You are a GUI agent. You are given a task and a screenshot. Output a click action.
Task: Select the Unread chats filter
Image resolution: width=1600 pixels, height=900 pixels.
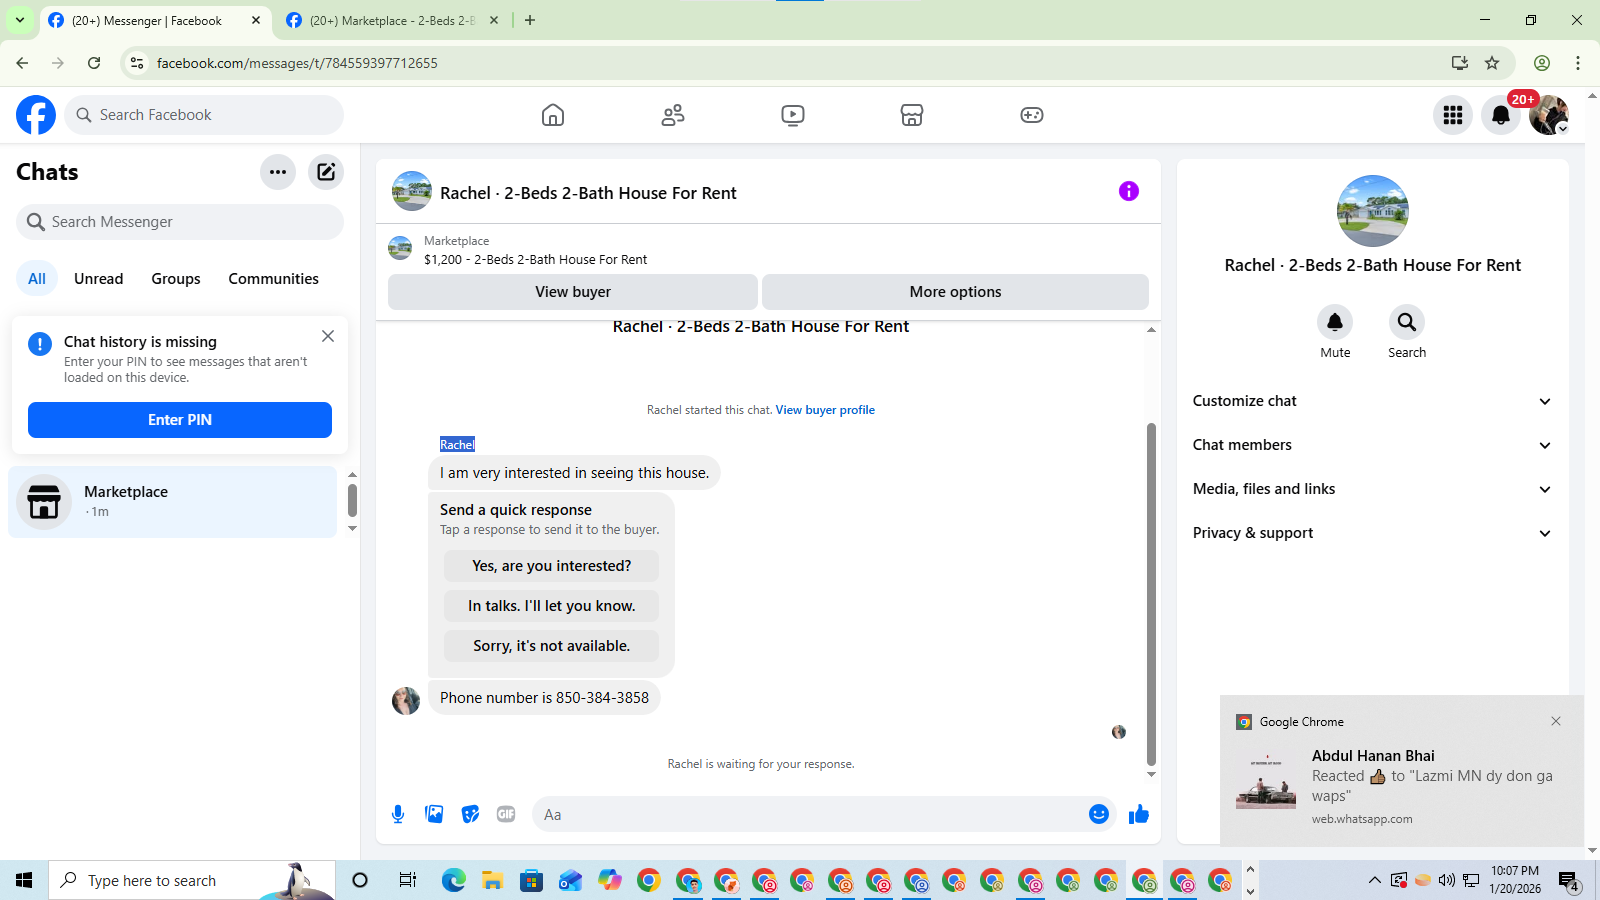[x=99, y=279]
